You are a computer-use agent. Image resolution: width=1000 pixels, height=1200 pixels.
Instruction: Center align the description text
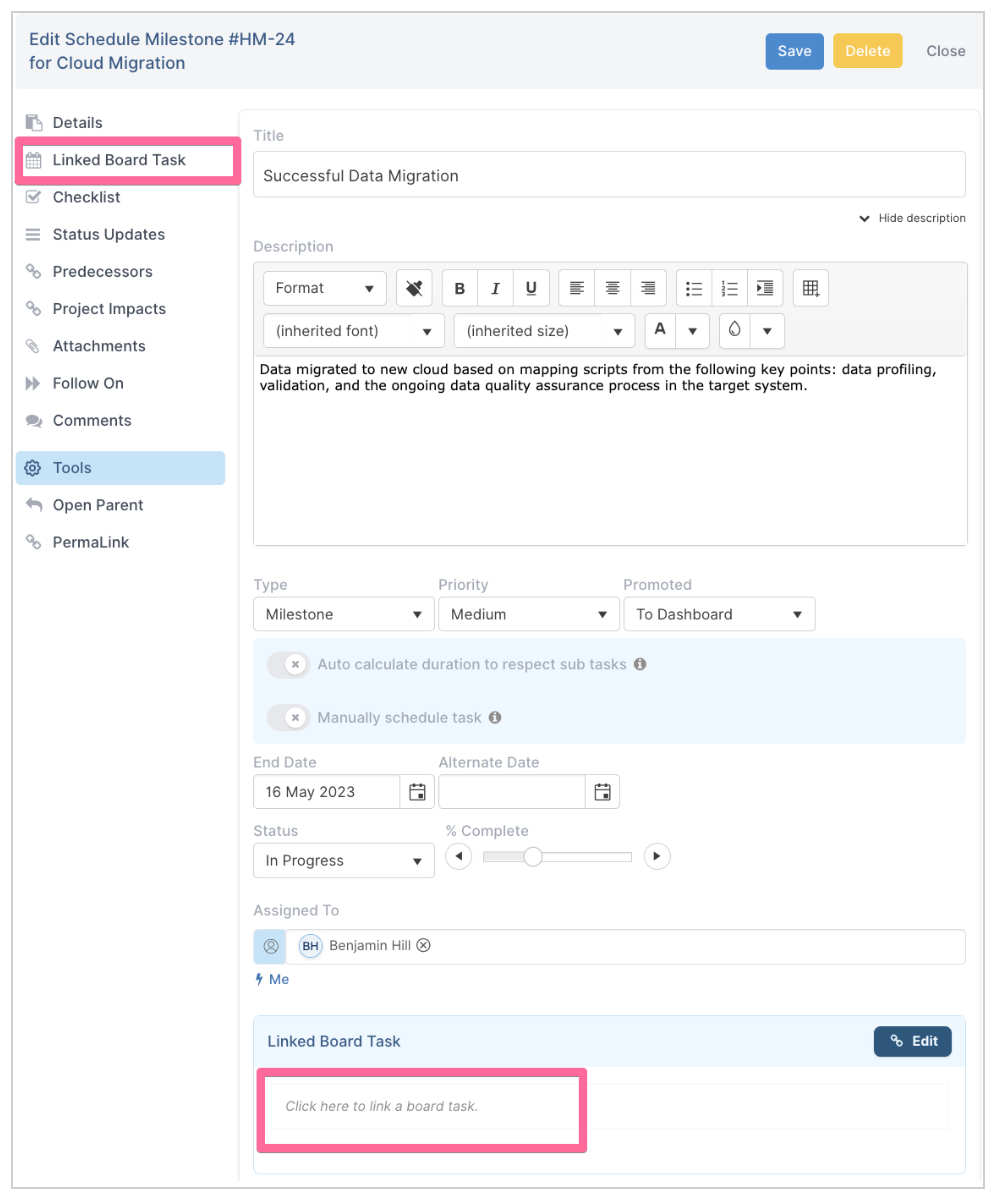click(612, 288)
